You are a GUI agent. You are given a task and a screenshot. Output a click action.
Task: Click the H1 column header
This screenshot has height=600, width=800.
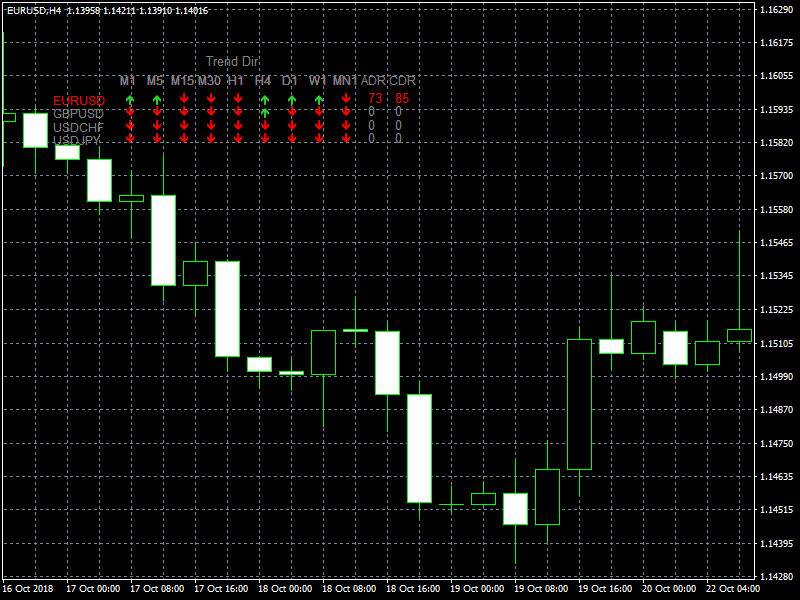tap(236, 81)
